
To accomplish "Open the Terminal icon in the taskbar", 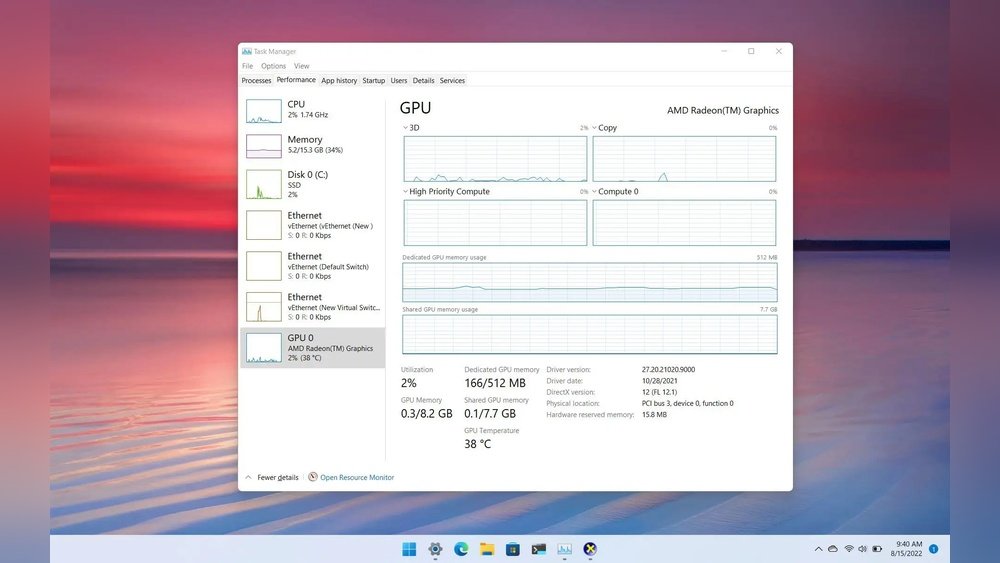I will click(539, 549).
